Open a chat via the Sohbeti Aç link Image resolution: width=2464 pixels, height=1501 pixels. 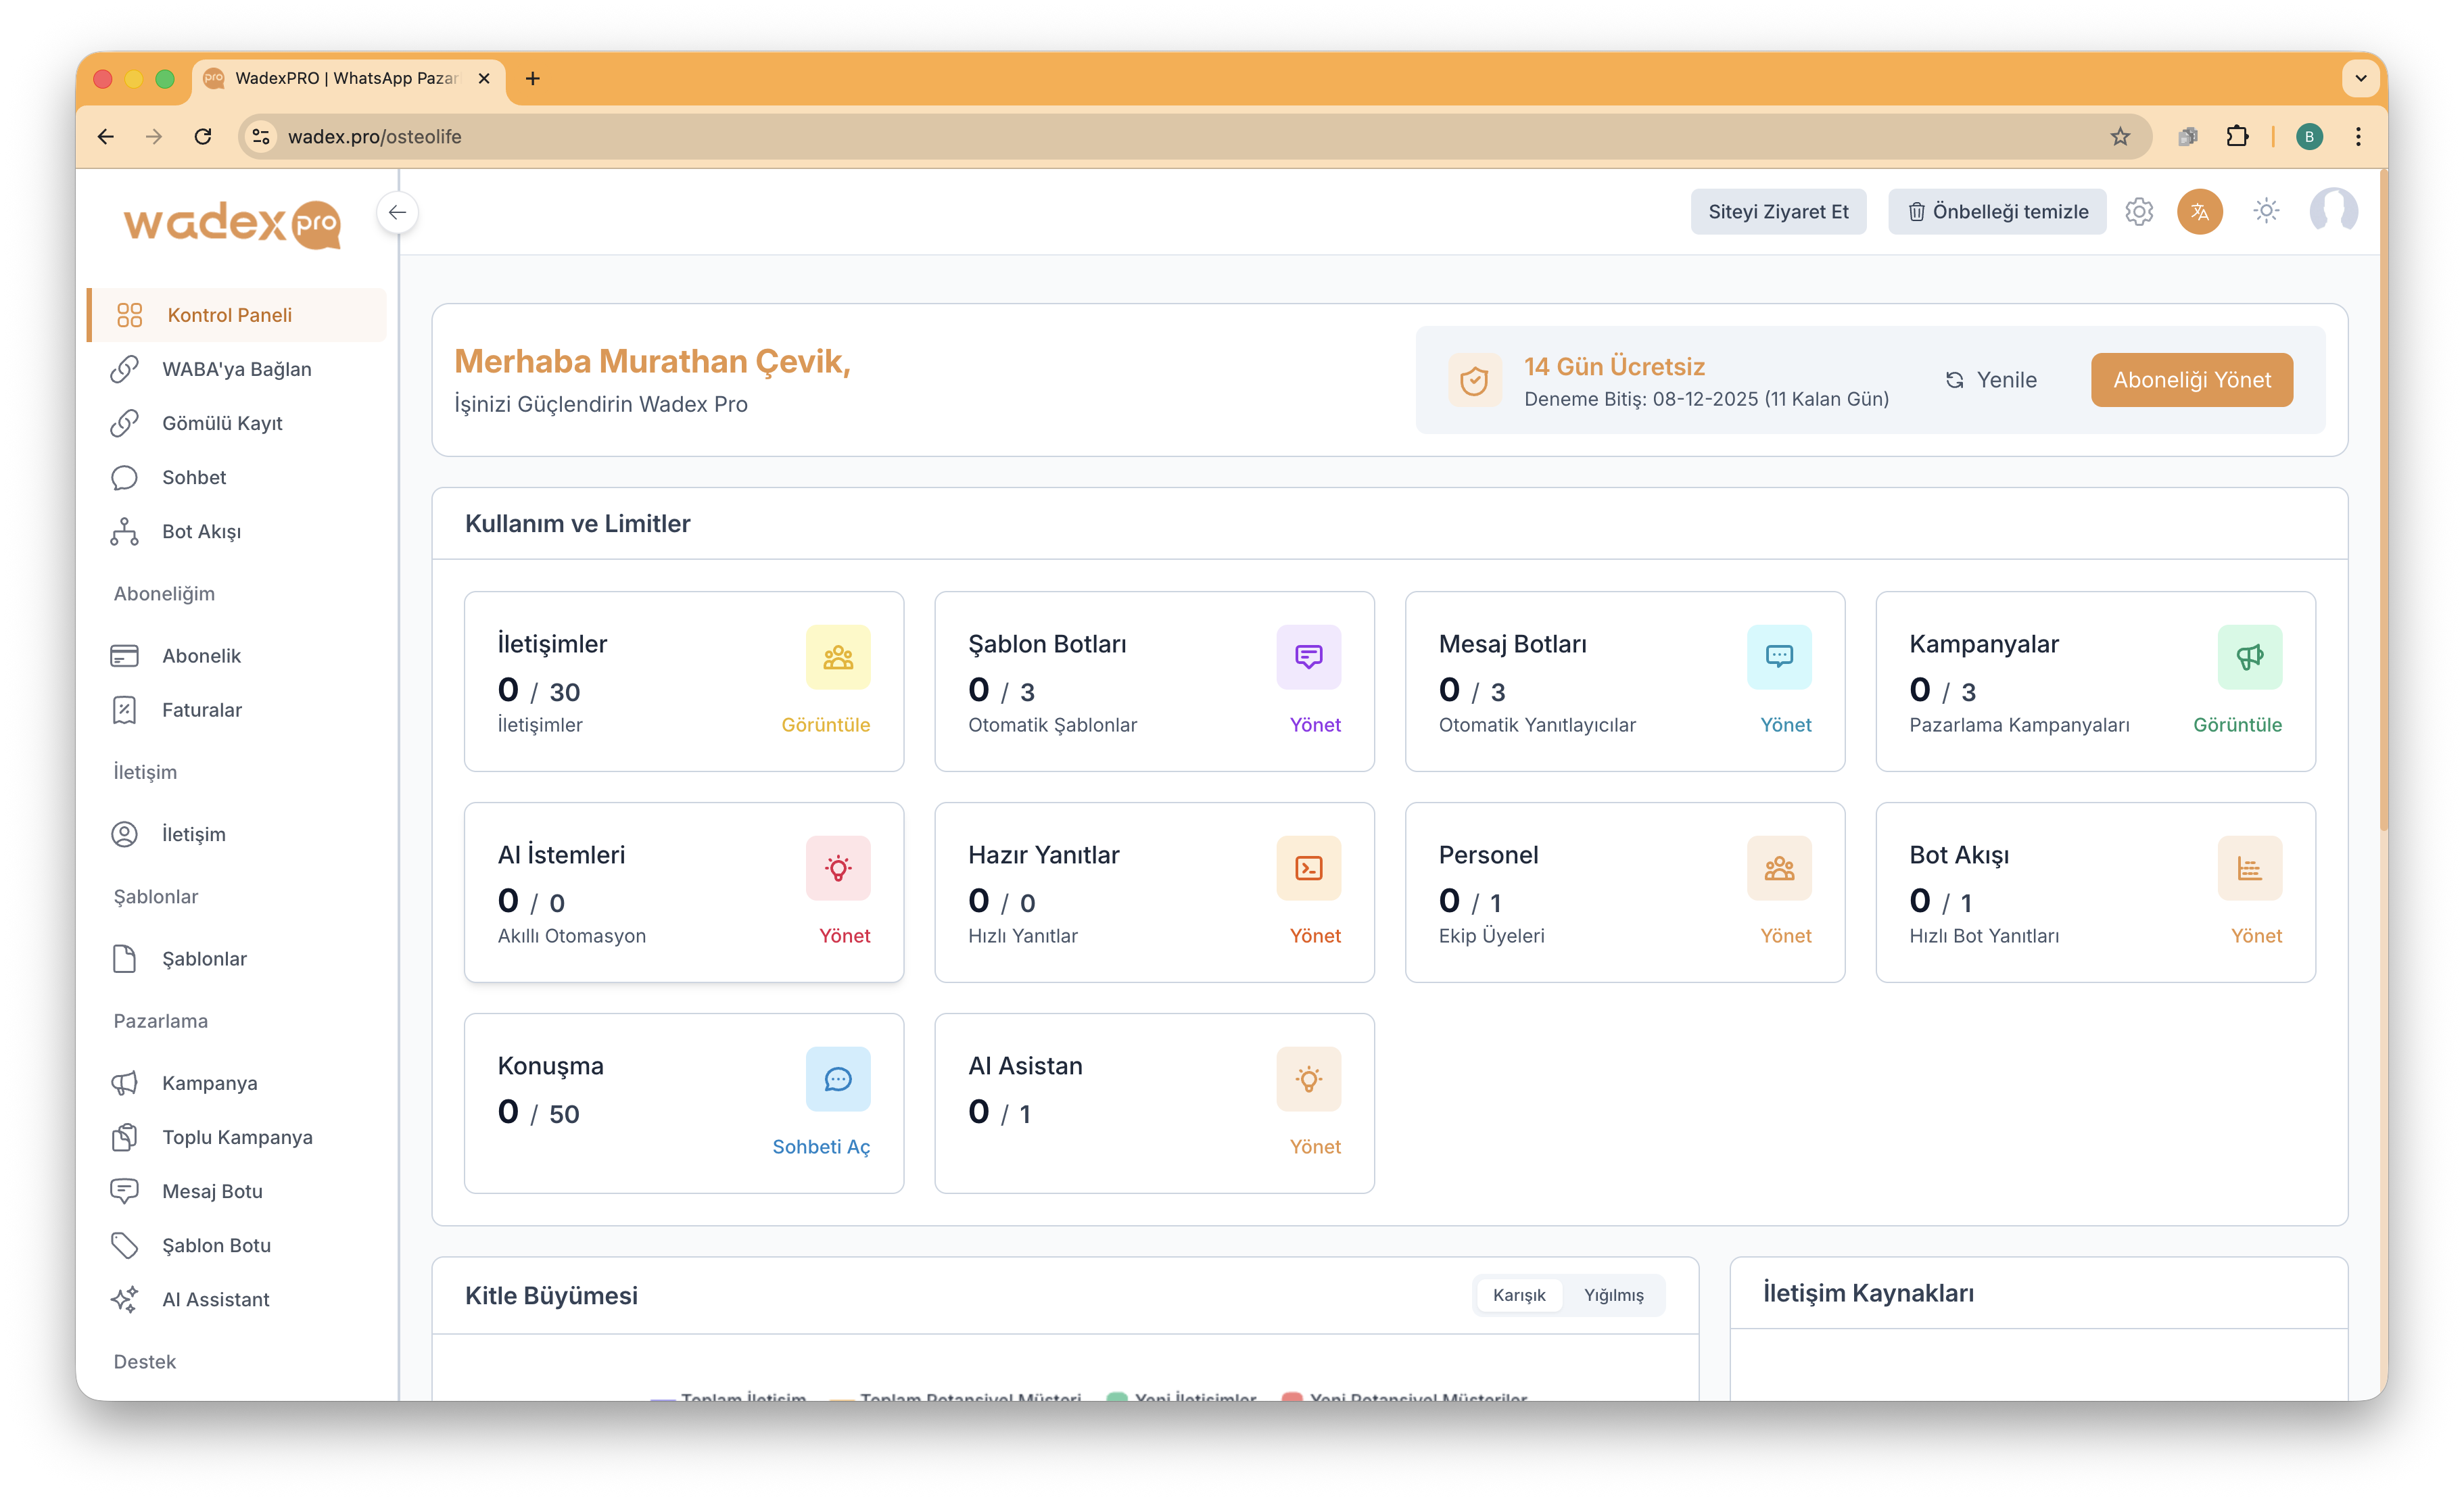821,1147
